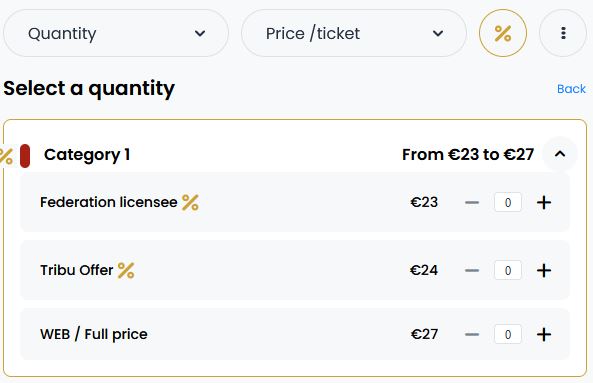Decrease Federation licensee ticket quantity
Image resolution: width=593 pixels, height=383 pixels.
[472, 203]
